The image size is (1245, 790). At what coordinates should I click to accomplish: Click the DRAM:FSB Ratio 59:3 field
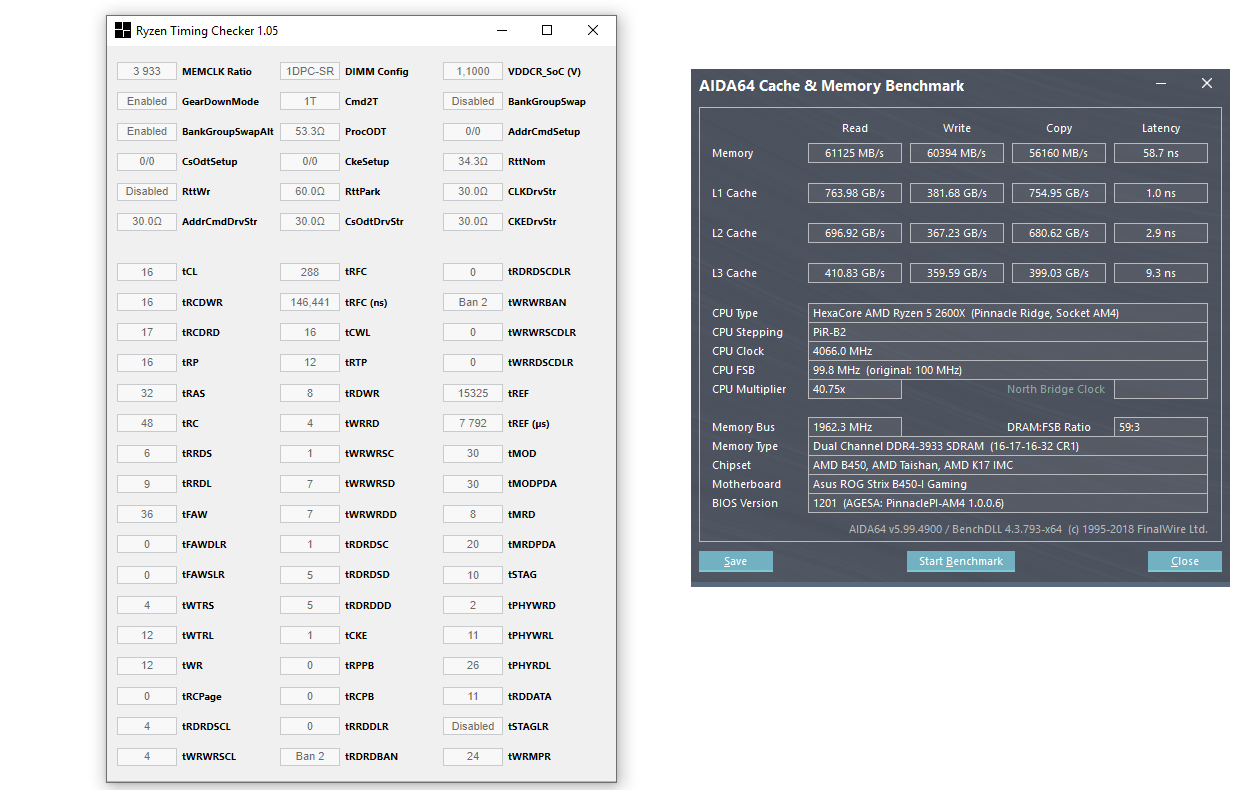click(x=1161, y=427)
